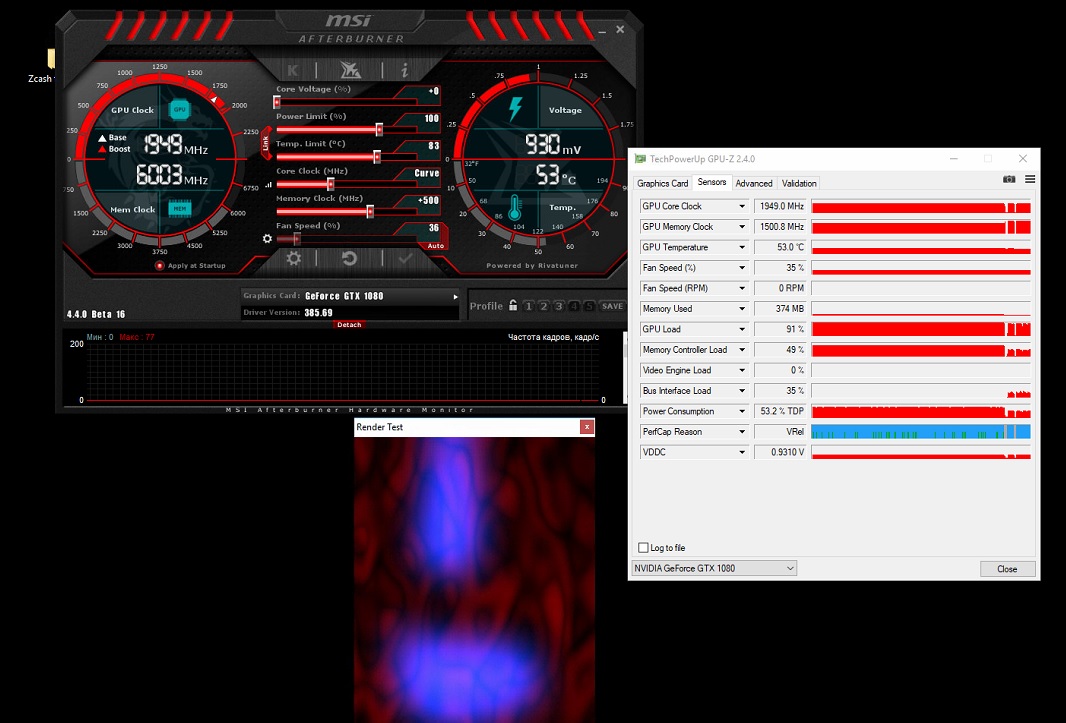Switch to Graphics Card tab in GPU-Z

click(662, 183)
